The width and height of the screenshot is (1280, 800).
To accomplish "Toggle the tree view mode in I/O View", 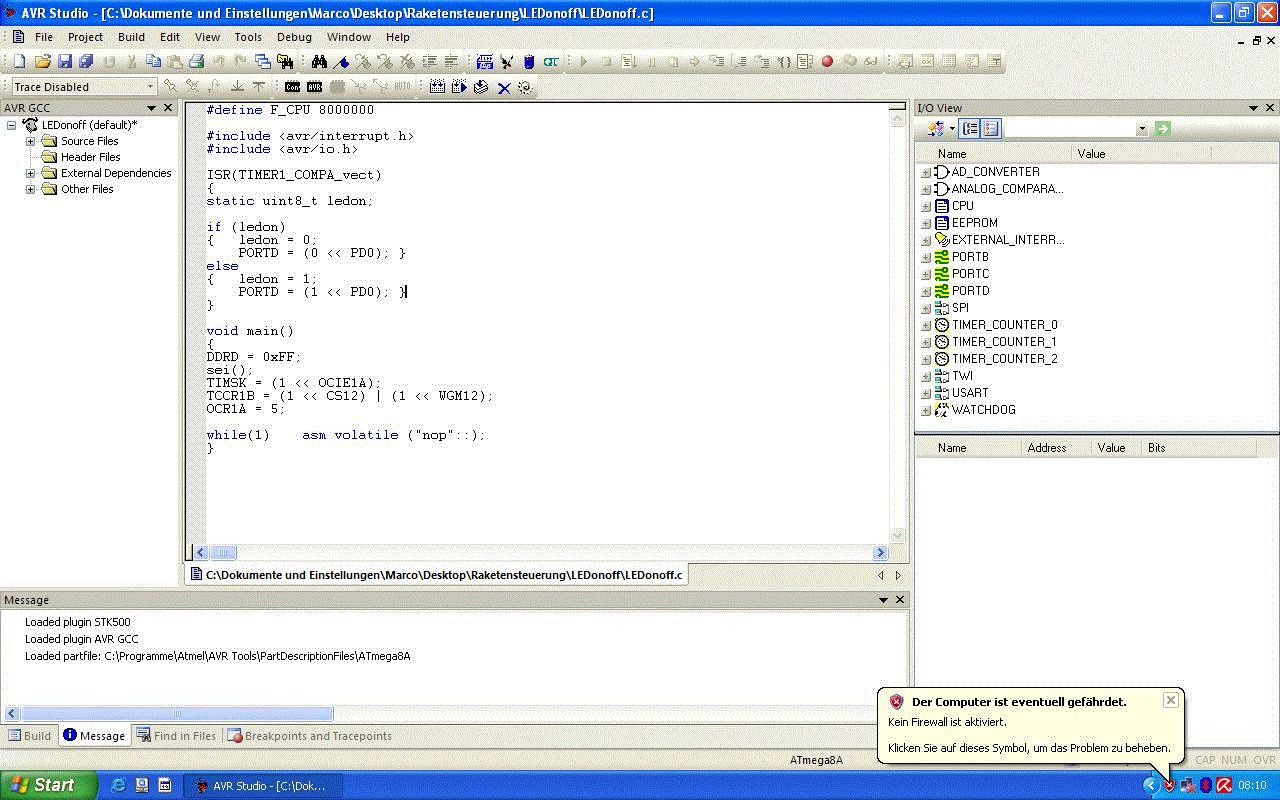I will tap(969, 129).
